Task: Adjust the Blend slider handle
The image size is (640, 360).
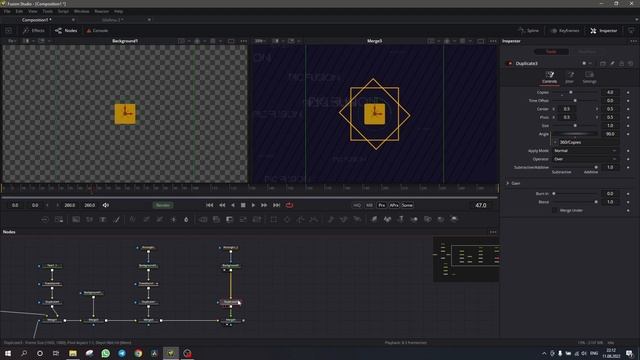Action: 596,202
